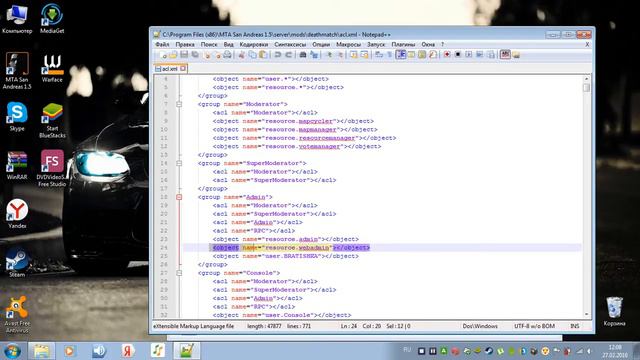This screenshot has width=640, height=360.
Task: Click the 'resource.webadmin' text in line 24
Action: (x=297, y=248)
